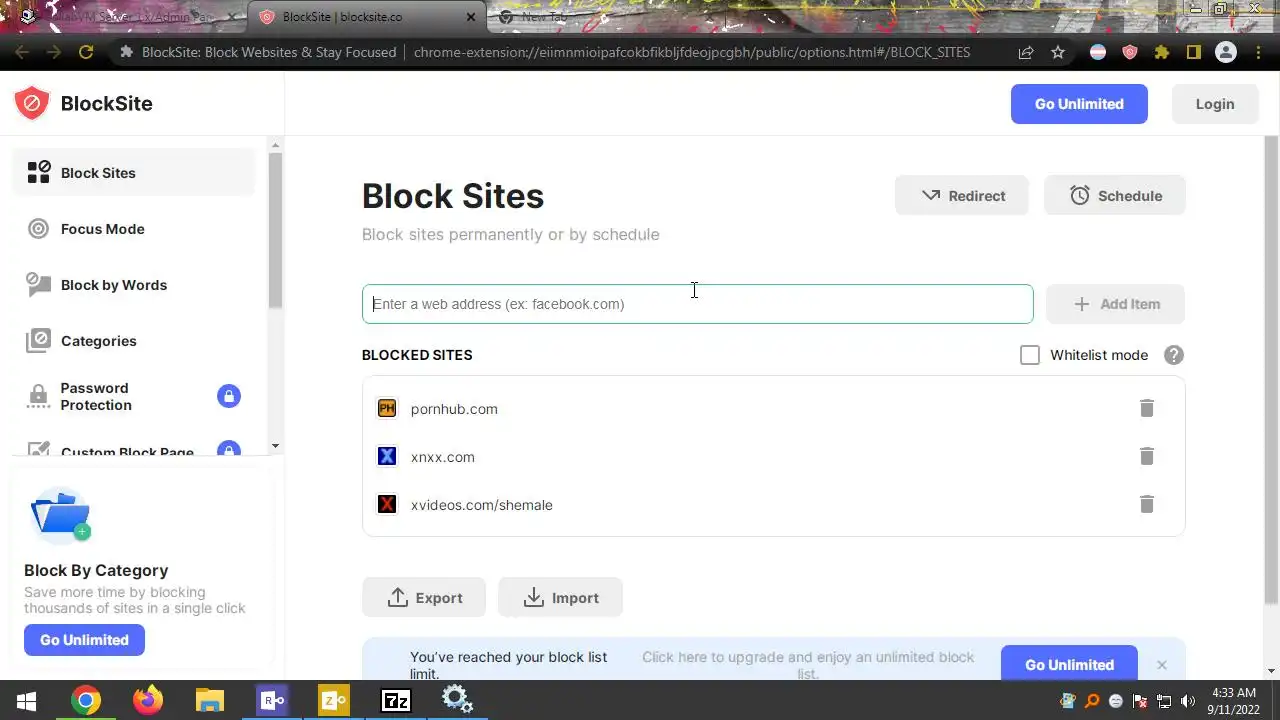Open File Explorer from the taskbar
This screenshot has height=720, width=1280.
point(210,700)
